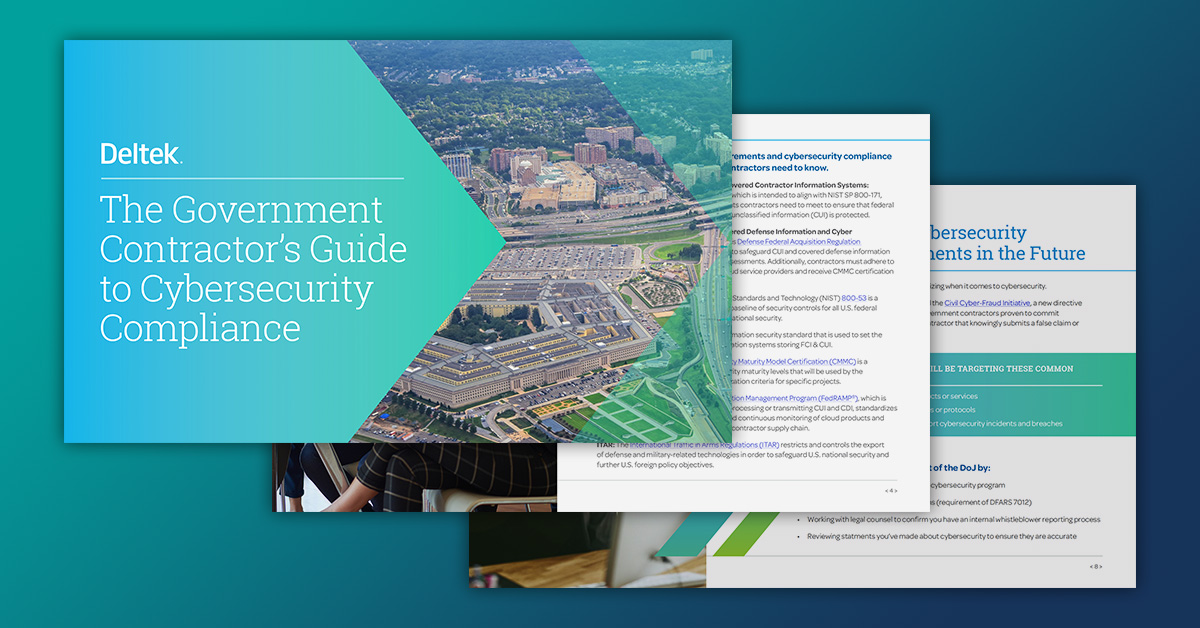Click the white divider line under Deltek logo
The width and height of the screenshot is (1200, 628).
(x=250, y=179)
